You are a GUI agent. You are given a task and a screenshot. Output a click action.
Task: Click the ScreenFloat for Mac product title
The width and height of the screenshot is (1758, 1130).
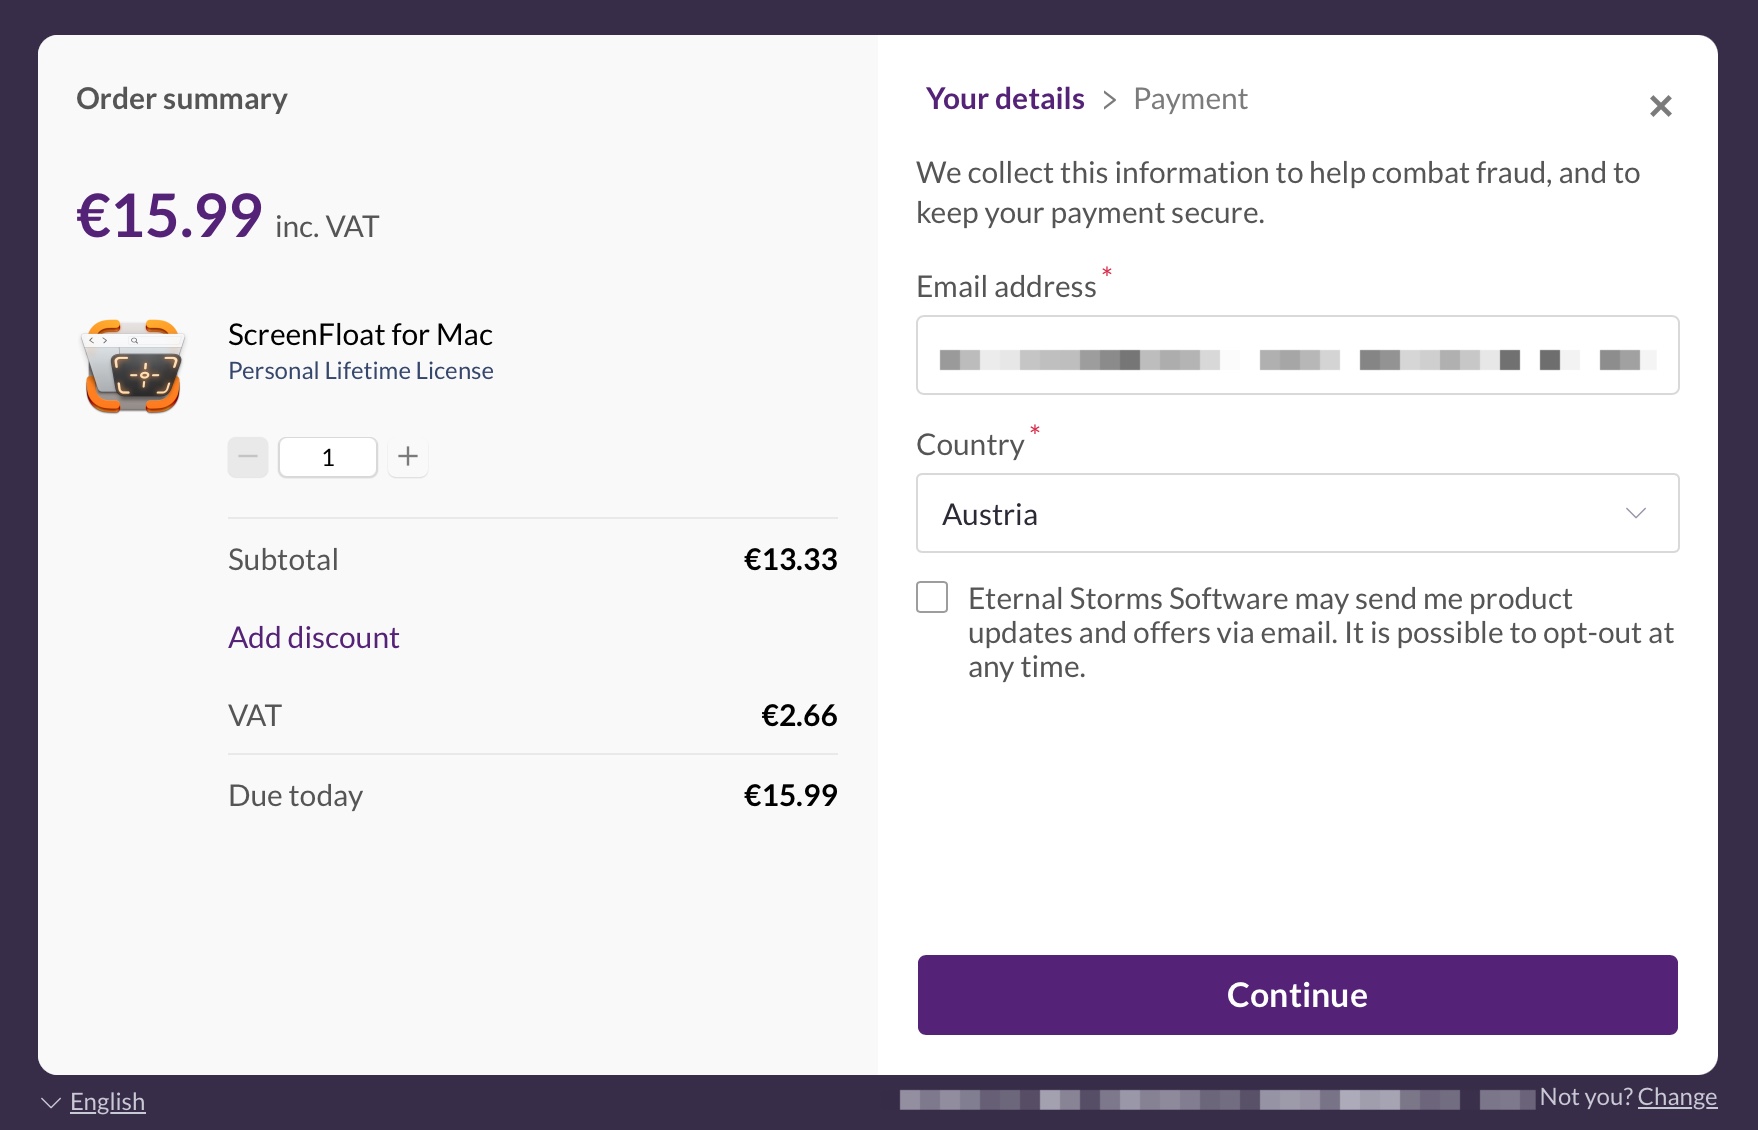tap(360, 334)
